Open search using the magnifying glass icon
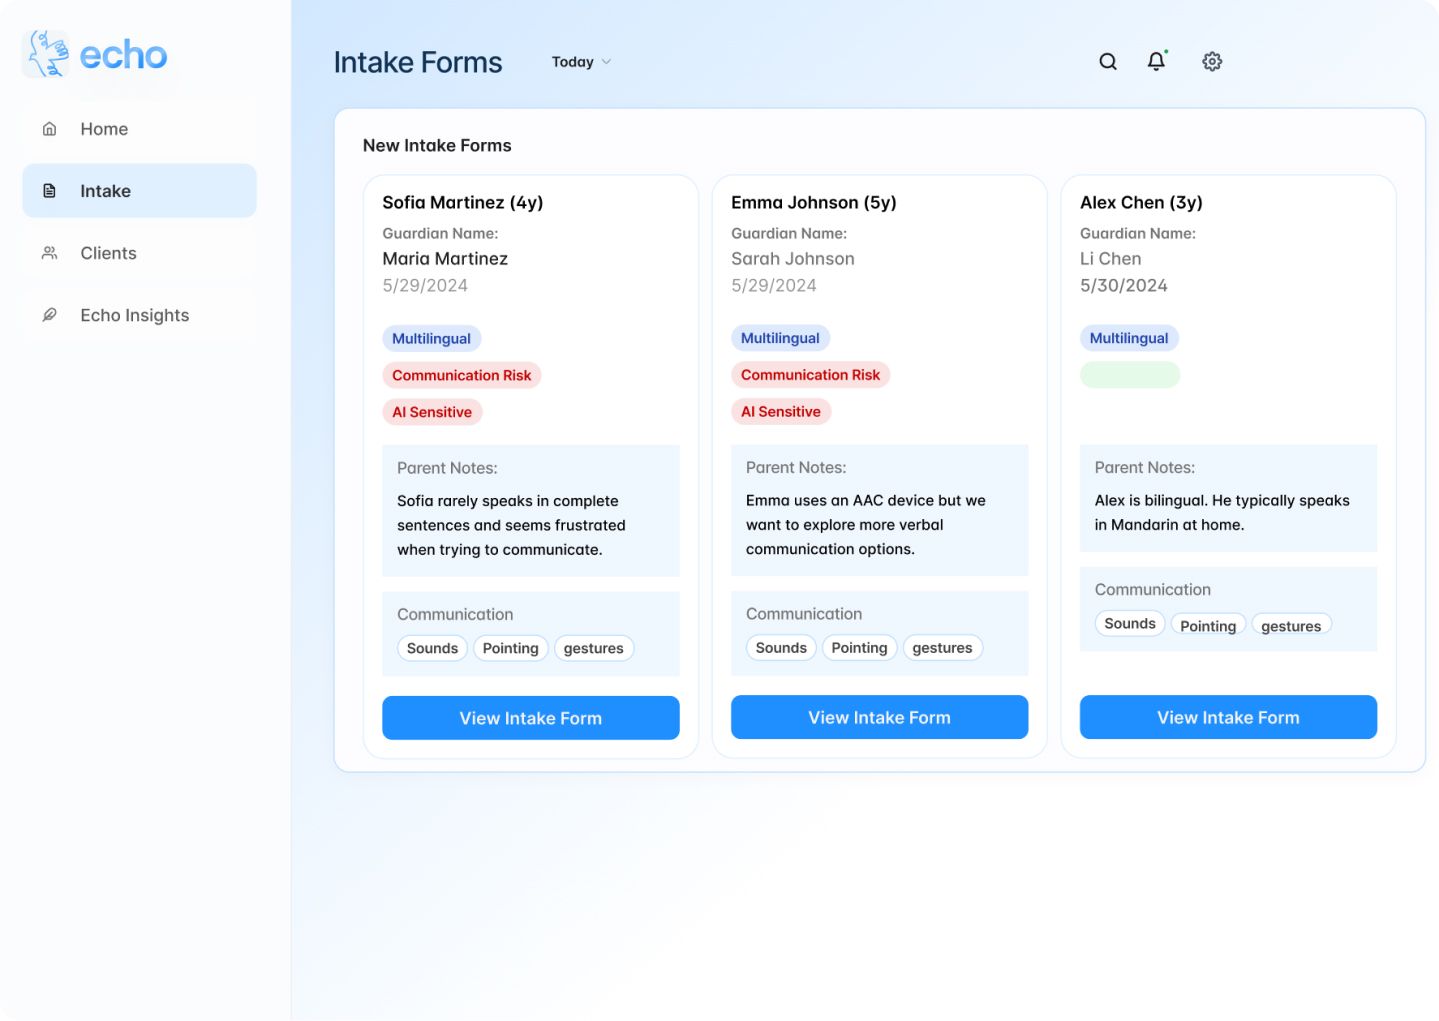Image resolution: width=1439 pixels, height=1021 pixels. (1108, 61)
